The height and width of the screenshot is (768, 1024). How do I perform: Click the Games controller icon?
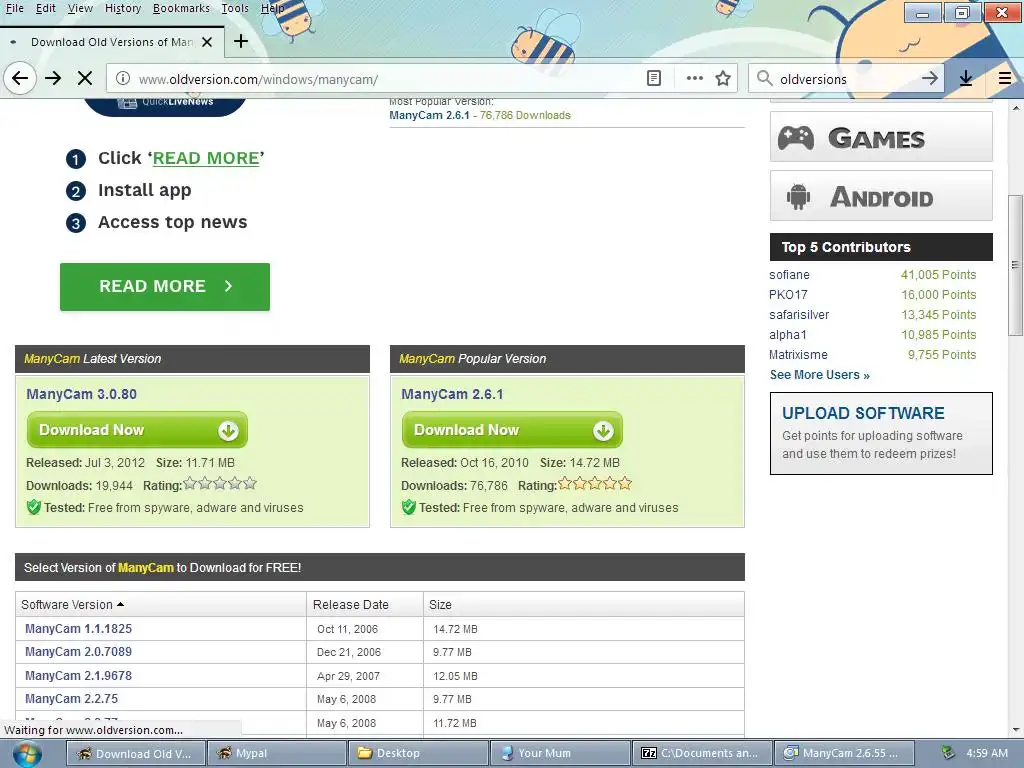pos(795,138)
